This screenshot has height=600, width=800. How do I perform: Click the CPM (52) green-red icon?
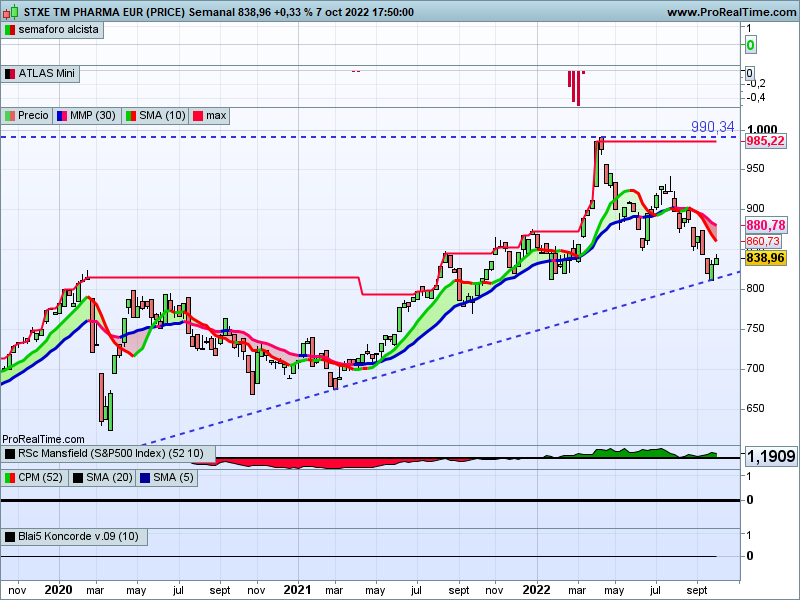(10, 478)
